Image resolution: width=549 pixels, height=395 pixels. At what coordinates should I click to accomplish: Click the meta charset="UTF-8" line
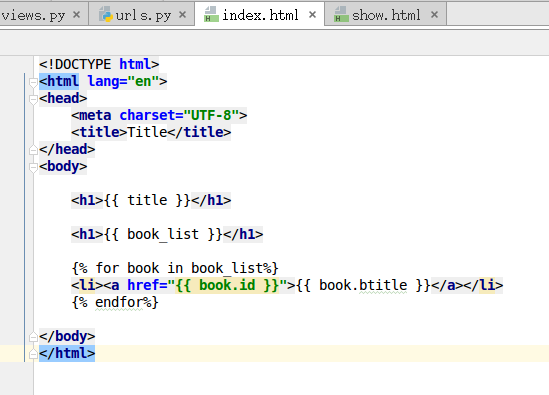(159, 115)
